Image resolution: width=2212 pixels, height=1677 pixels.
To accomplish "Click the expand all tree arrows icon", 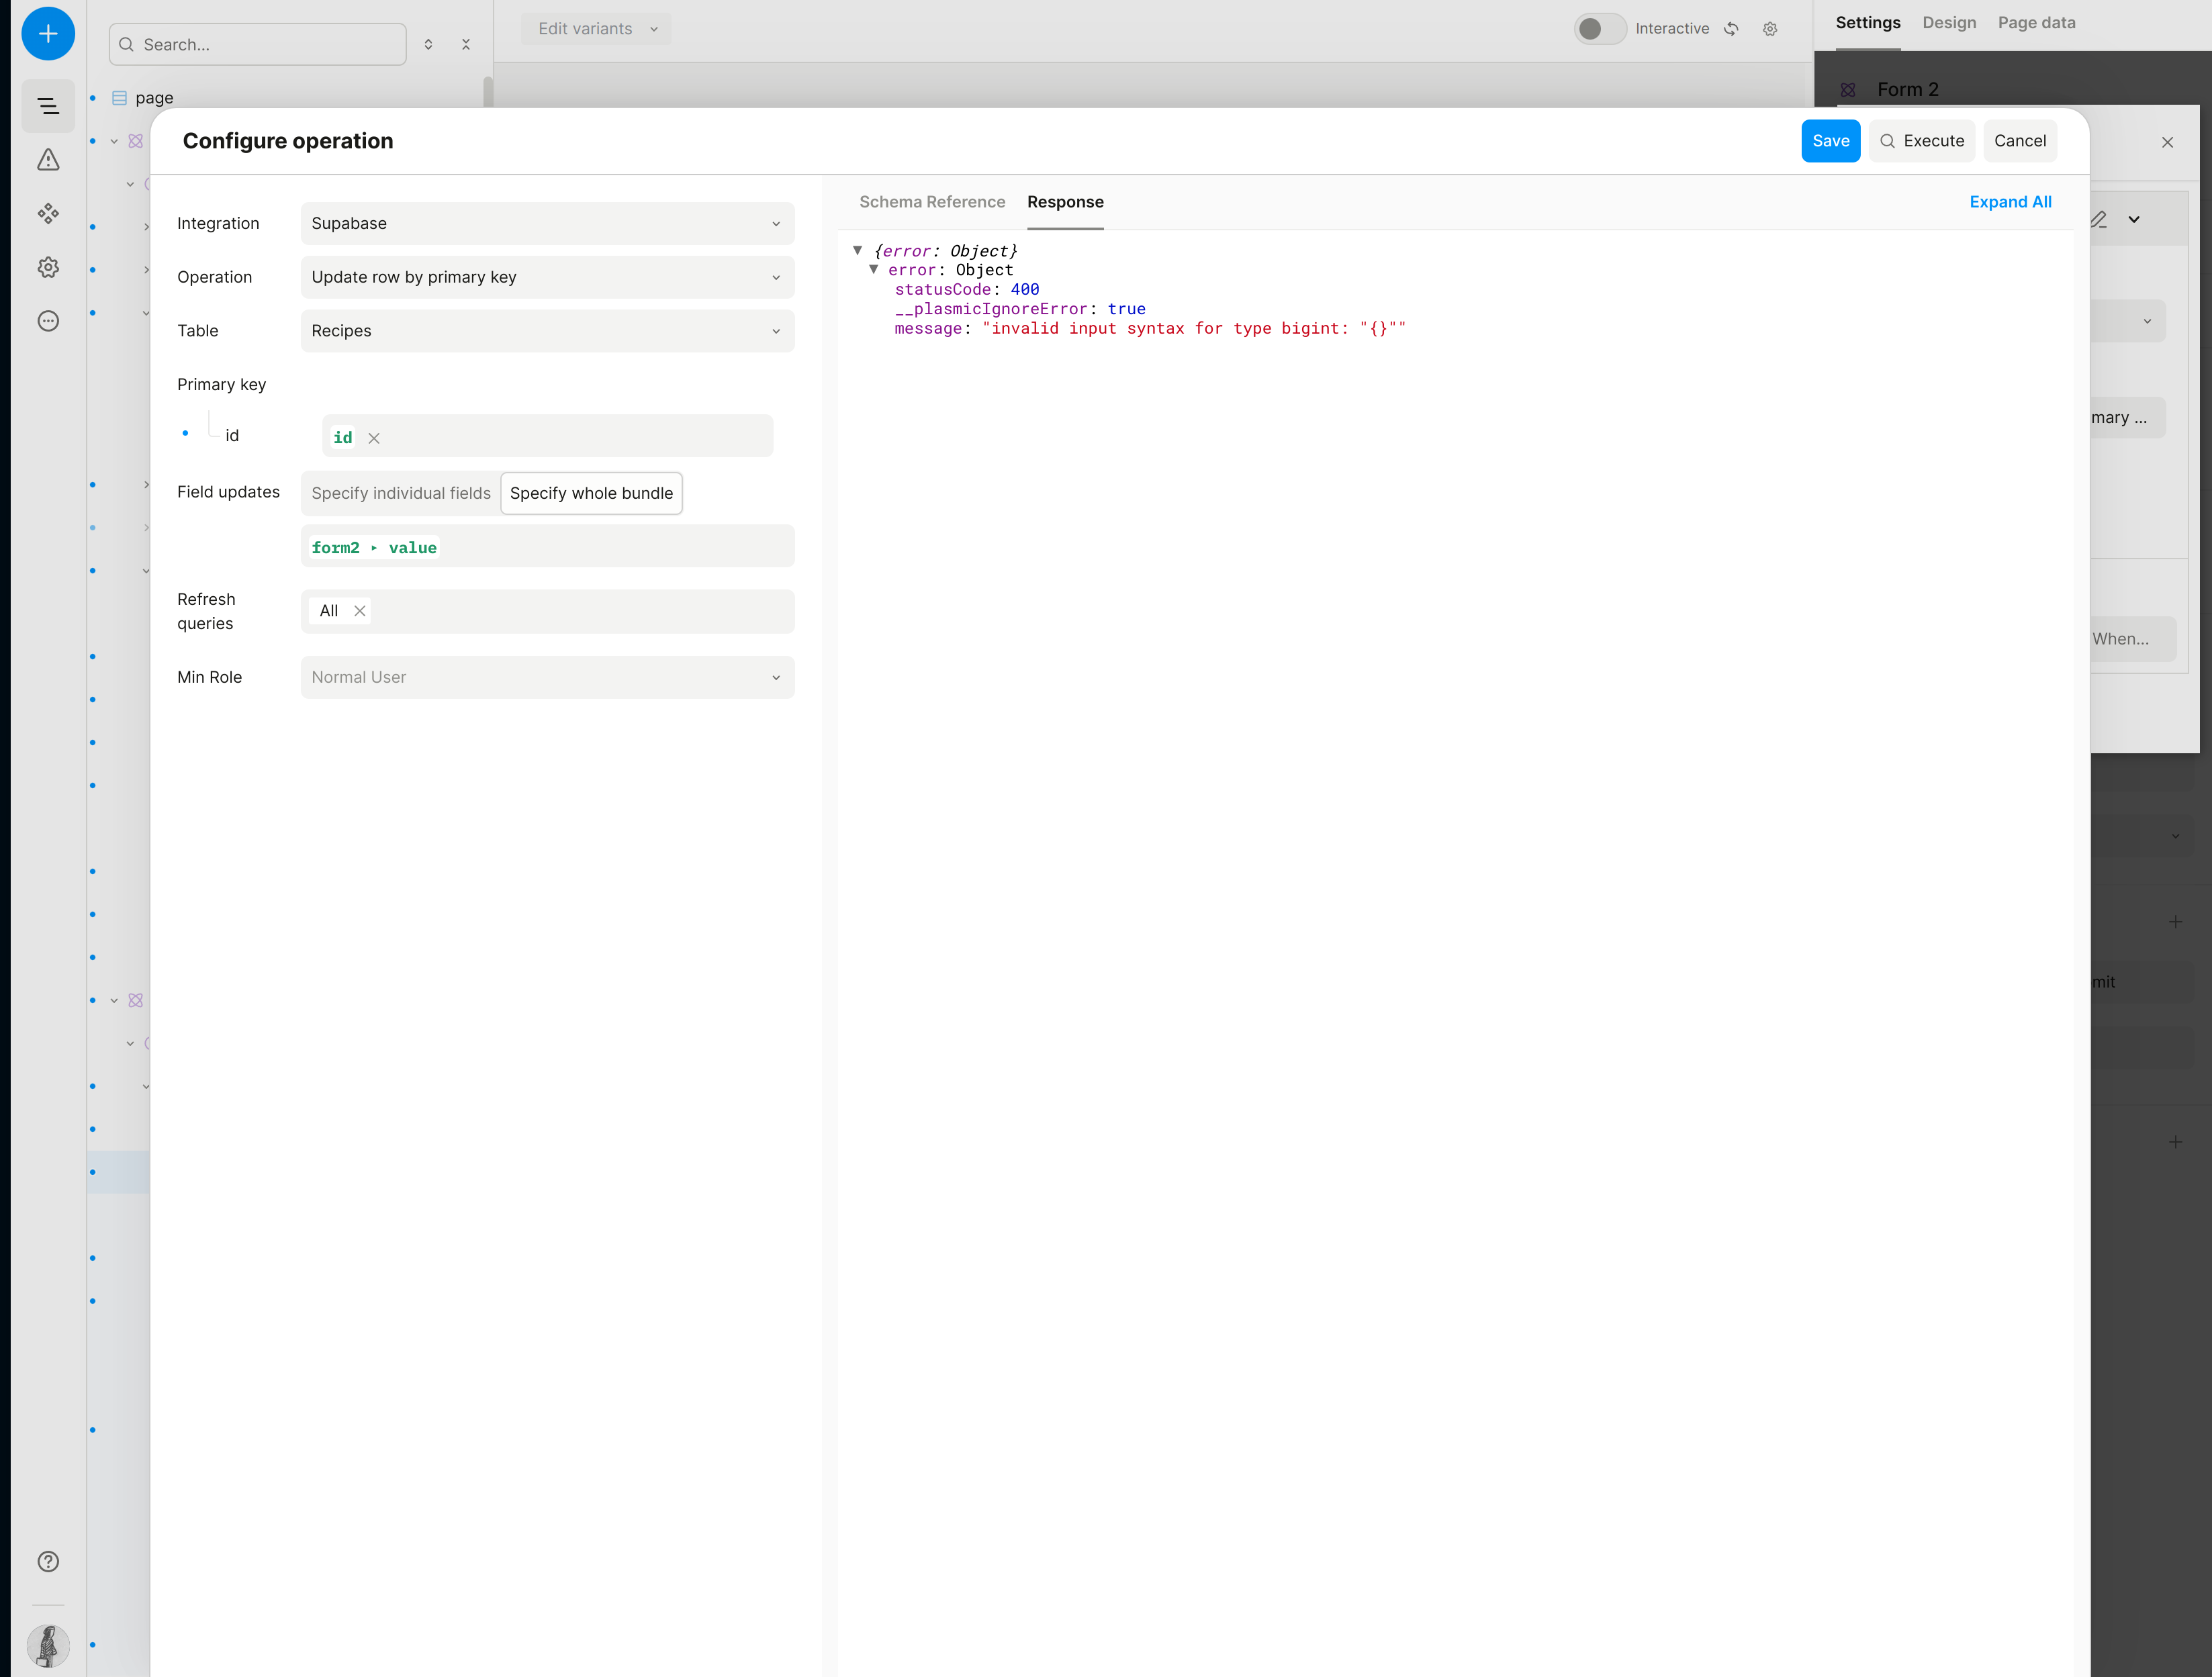I will [428, 45].
